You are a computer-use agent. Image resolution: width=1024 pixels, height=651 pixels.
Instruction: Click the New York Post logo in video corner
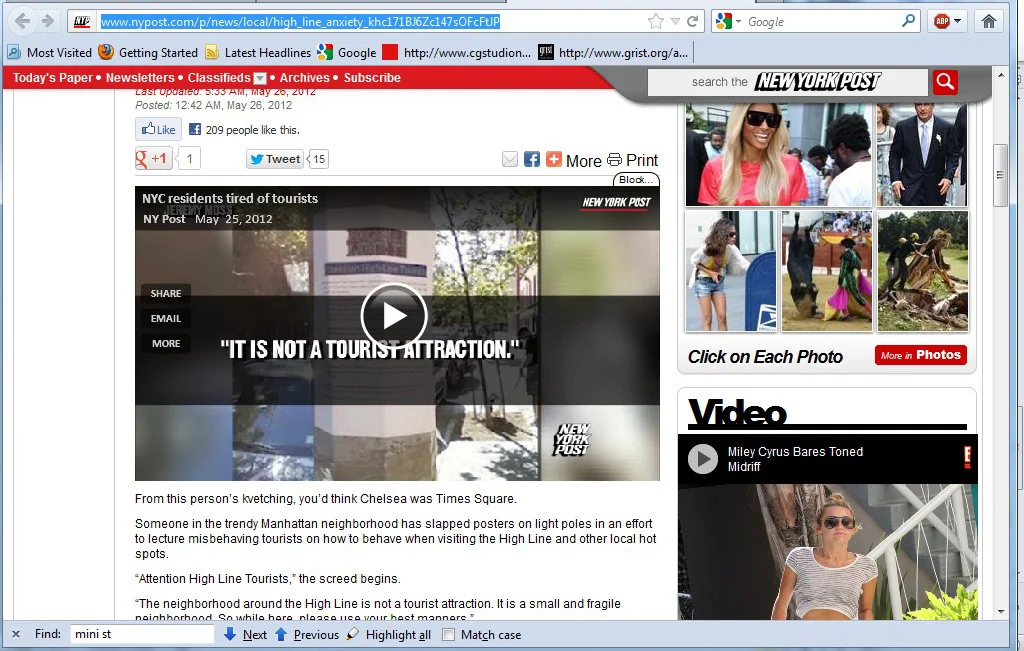click(616, 202)
